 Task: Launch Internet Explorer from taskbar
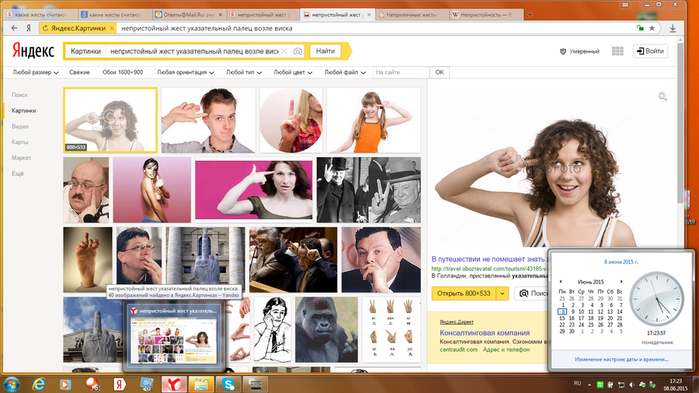pyautogui.click(x=39, y=384)
